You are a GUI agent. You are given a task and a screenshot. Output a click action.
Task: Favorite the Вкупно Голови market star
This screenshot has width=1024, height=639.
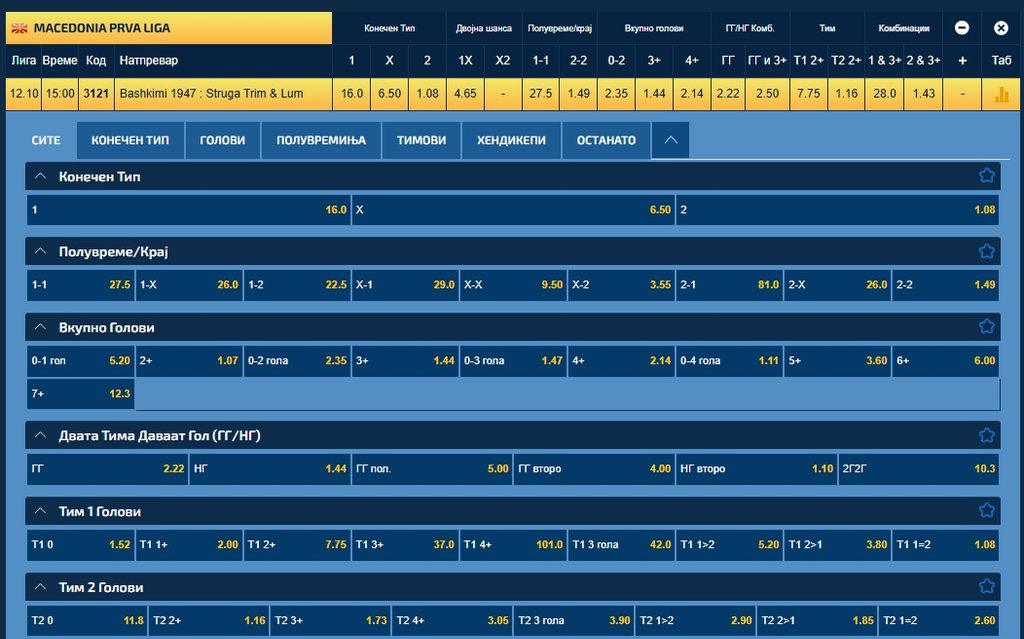point(987,327)
